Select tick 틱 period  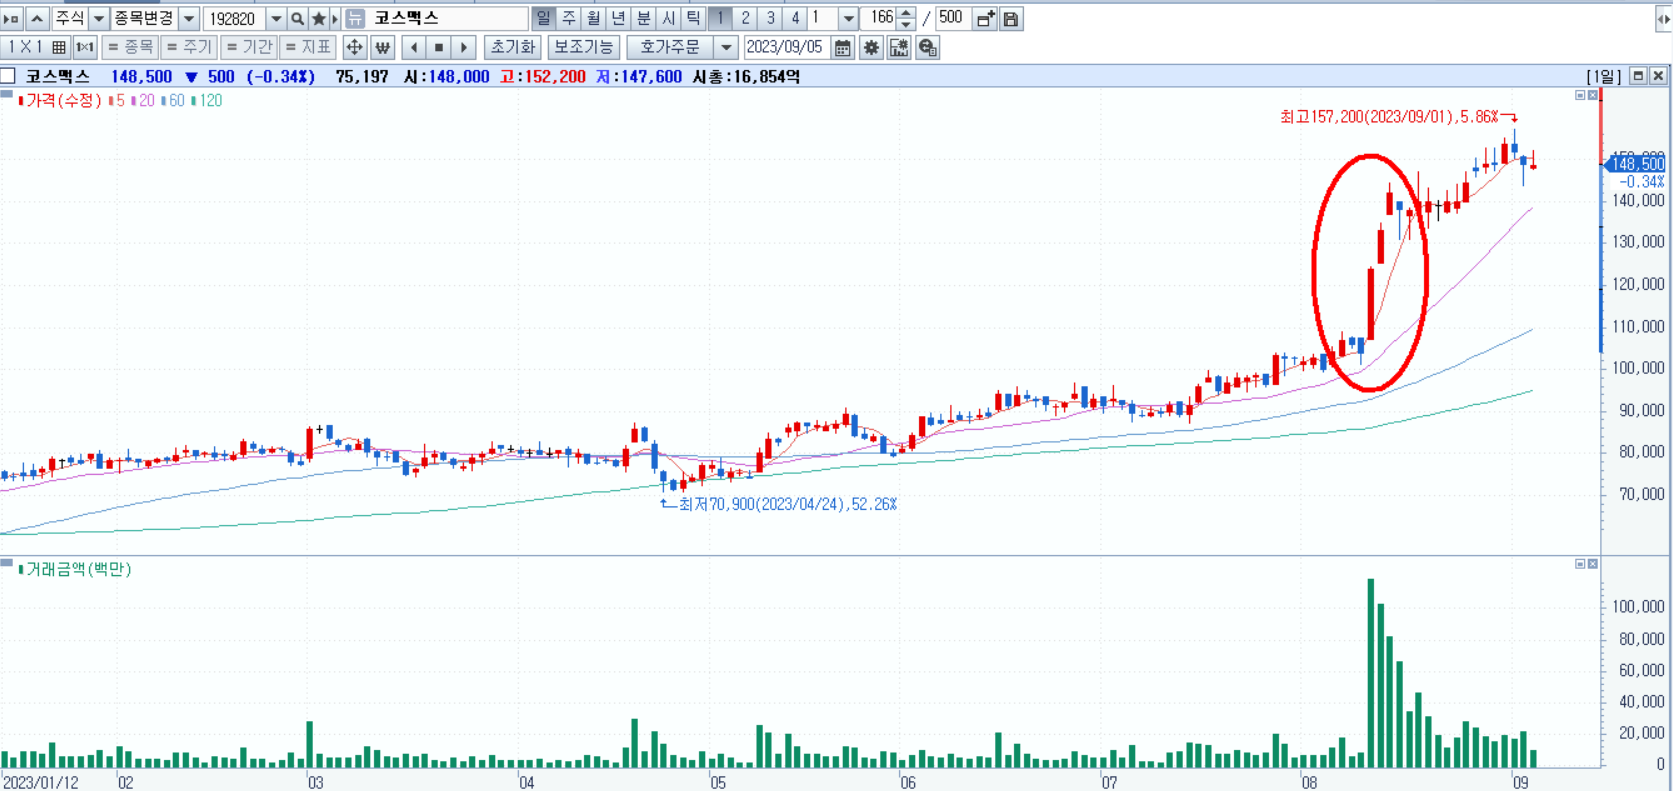click(x=693, y=19)
